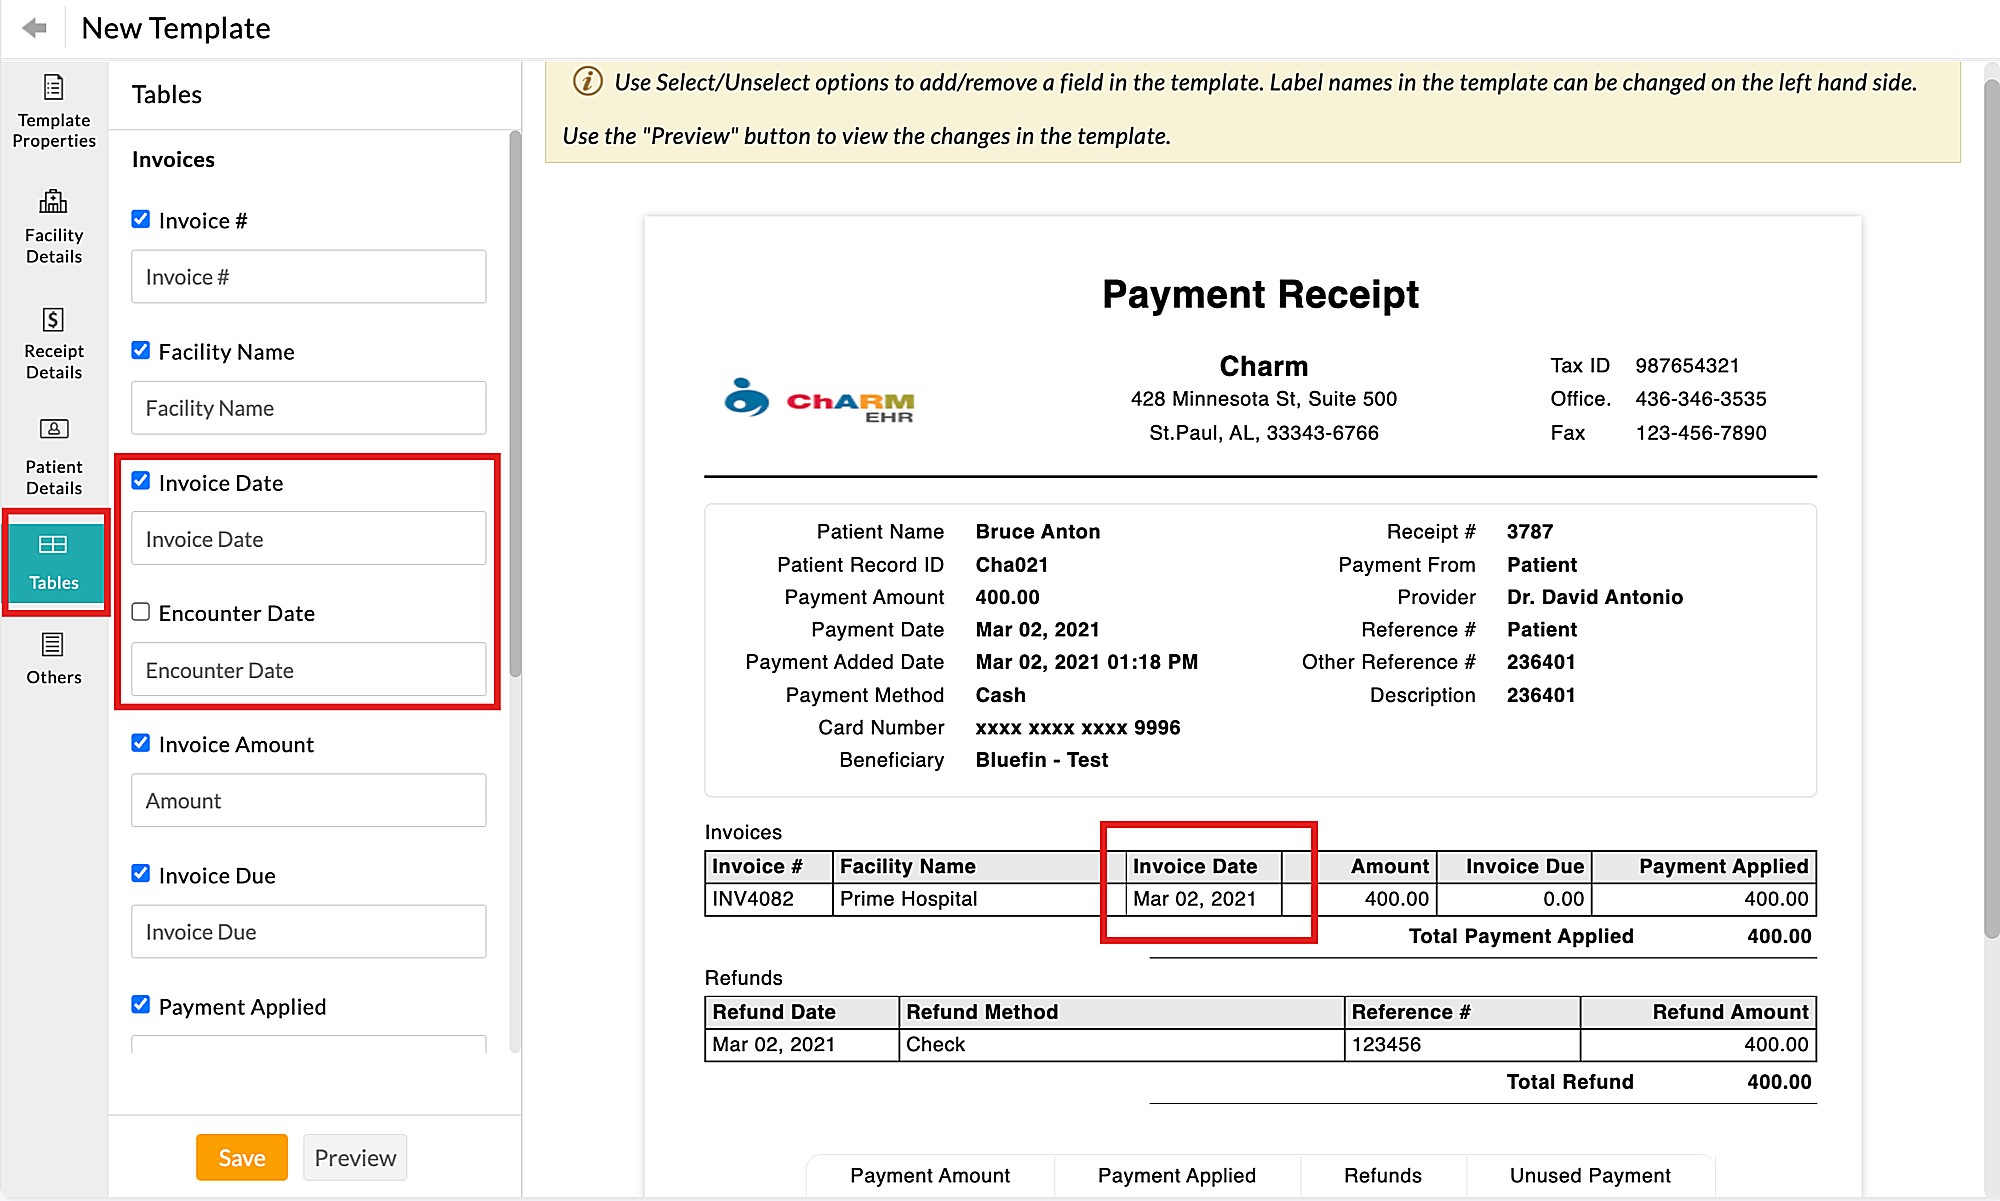Open the Facility Details section
The height and width of the screenshot is (1201, 2000).
tap(53, 225)
